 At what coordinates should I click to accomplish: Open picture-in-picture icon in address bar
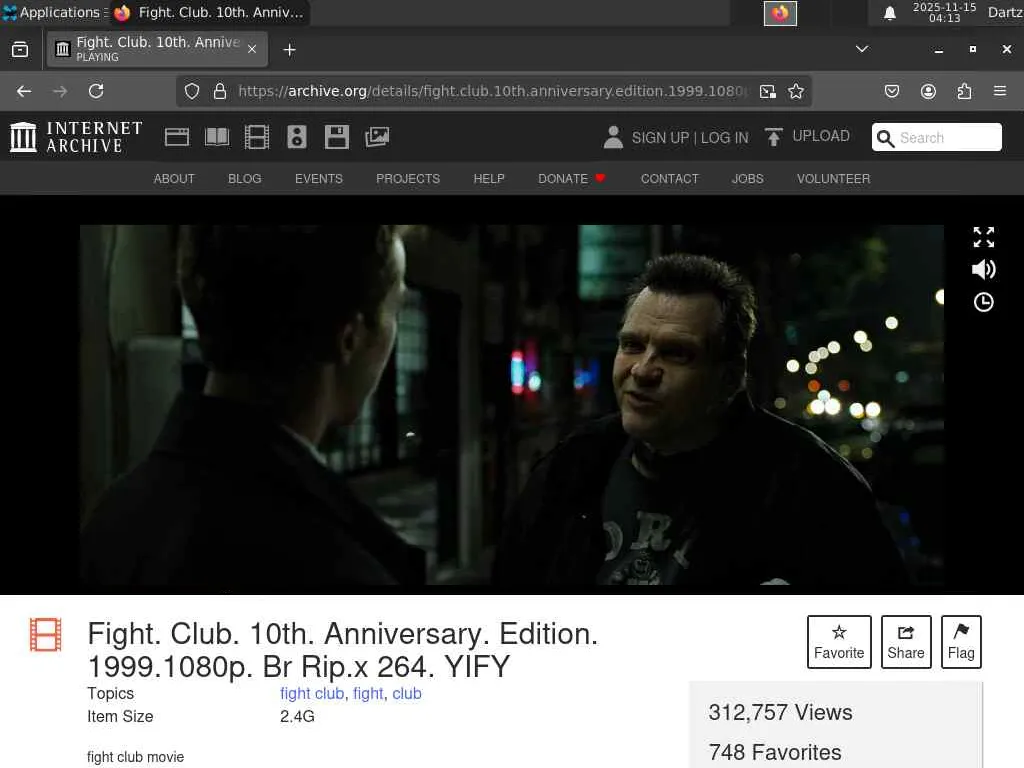pyautogui.click(x=768, y=91)
